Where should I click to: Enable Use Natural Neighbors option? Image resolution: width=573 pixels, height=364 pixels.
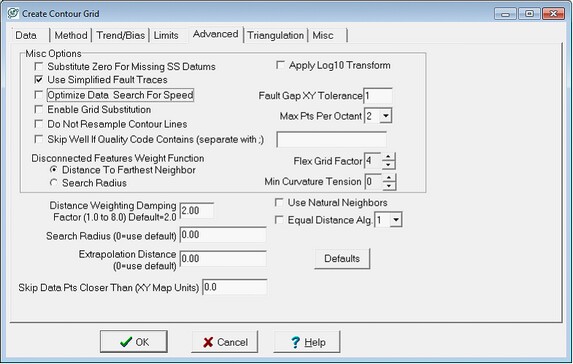click(x=279, y=202)
